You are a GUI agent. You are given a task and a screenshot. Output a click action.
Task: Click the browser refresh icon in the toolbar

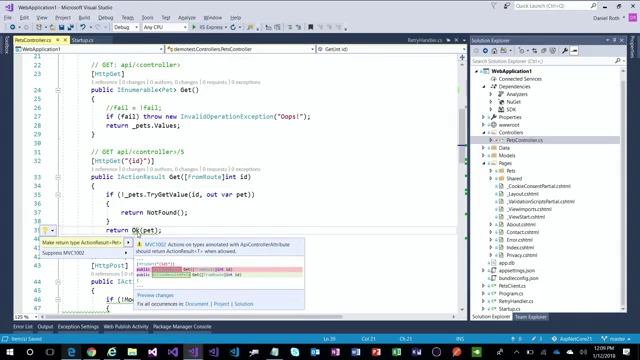[x=233, y=27]
